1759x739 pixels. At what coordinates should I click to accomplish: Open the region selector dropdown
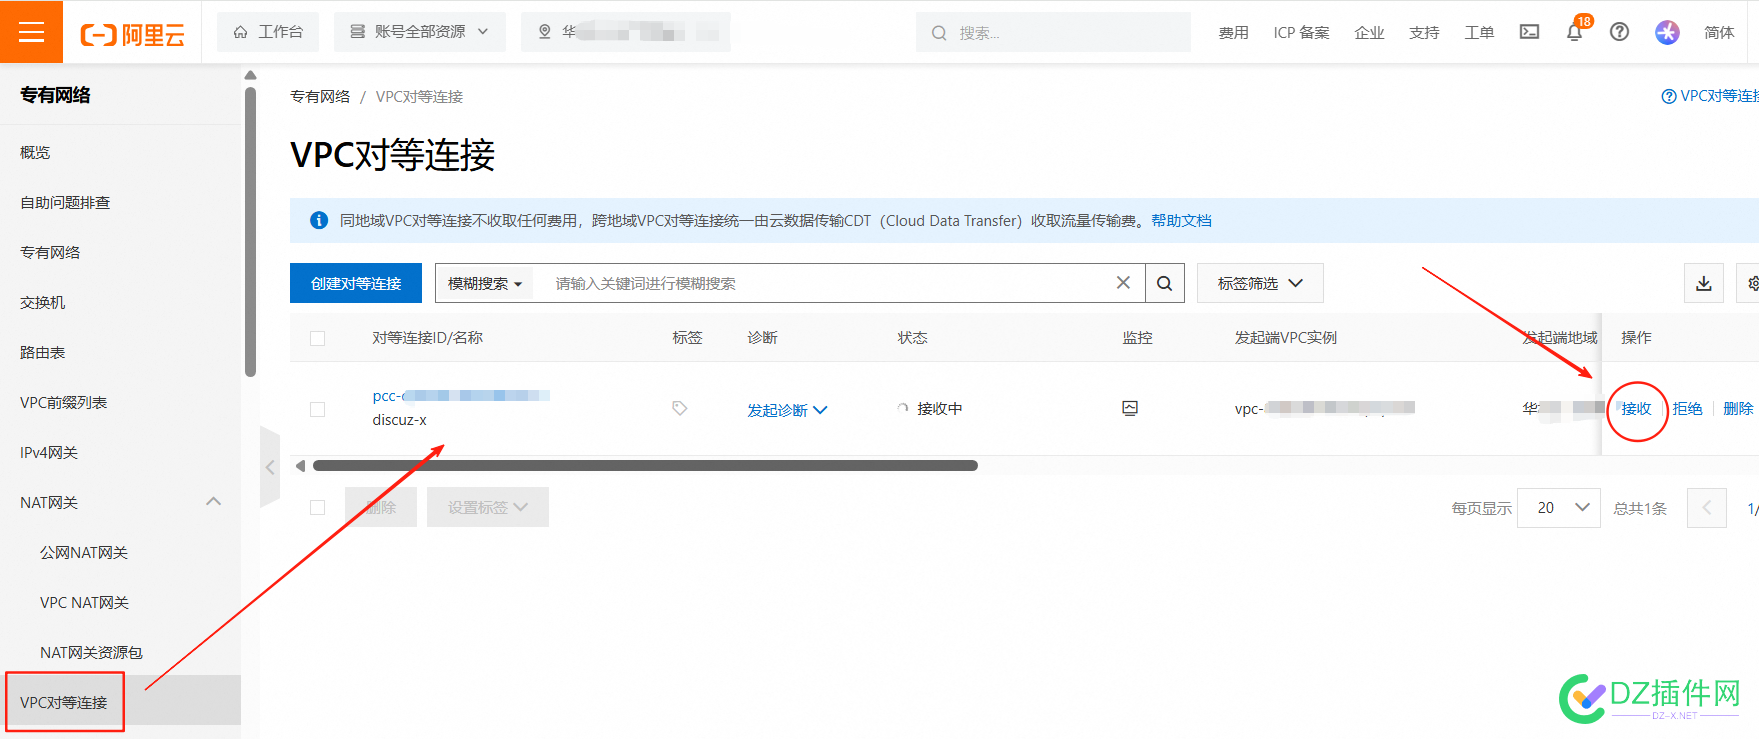click(x=625, y=32)
